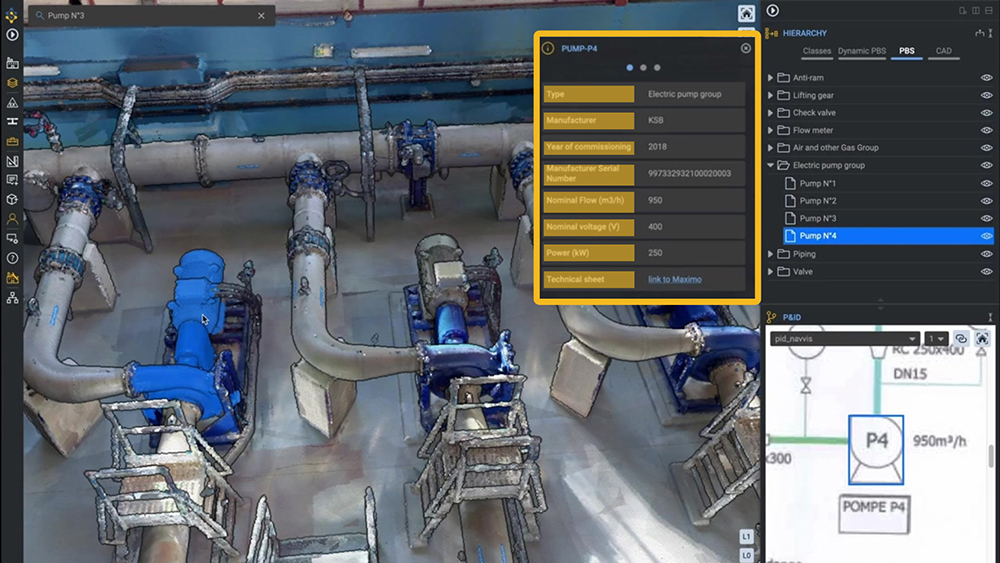This screenshot has height=563, width=1000.
Task: Select the toolbox icon in left sidebar
Action: [x=12, y=141]
